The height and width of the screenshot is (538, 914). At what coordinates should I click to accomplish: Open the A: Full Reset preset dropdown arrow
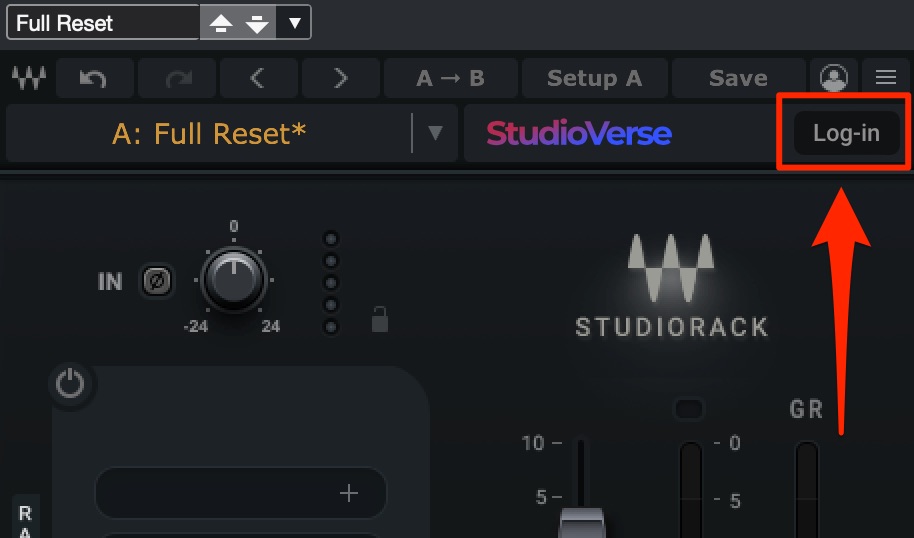point(435,133)
